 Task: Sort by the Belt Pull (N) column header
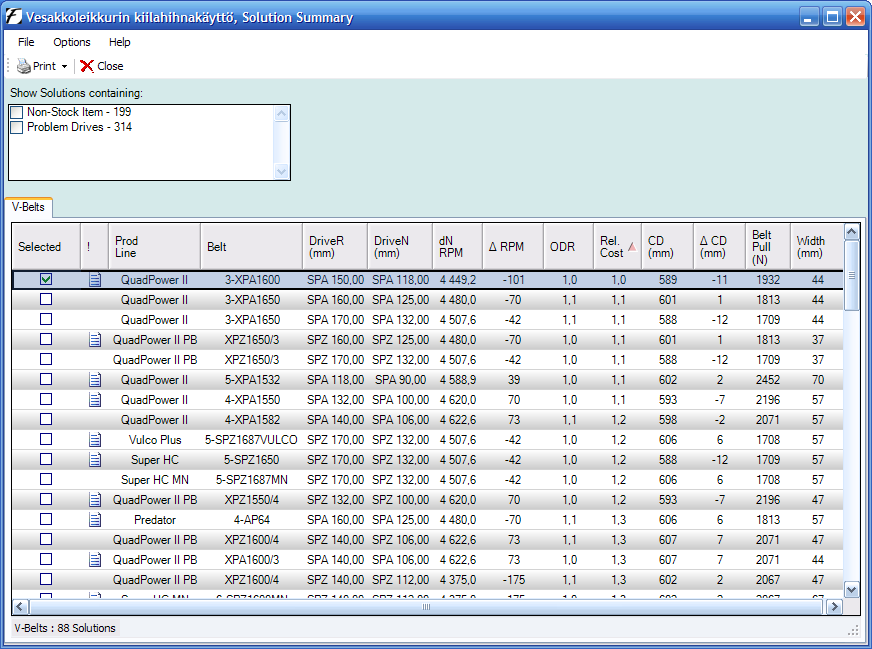[767, 246]
